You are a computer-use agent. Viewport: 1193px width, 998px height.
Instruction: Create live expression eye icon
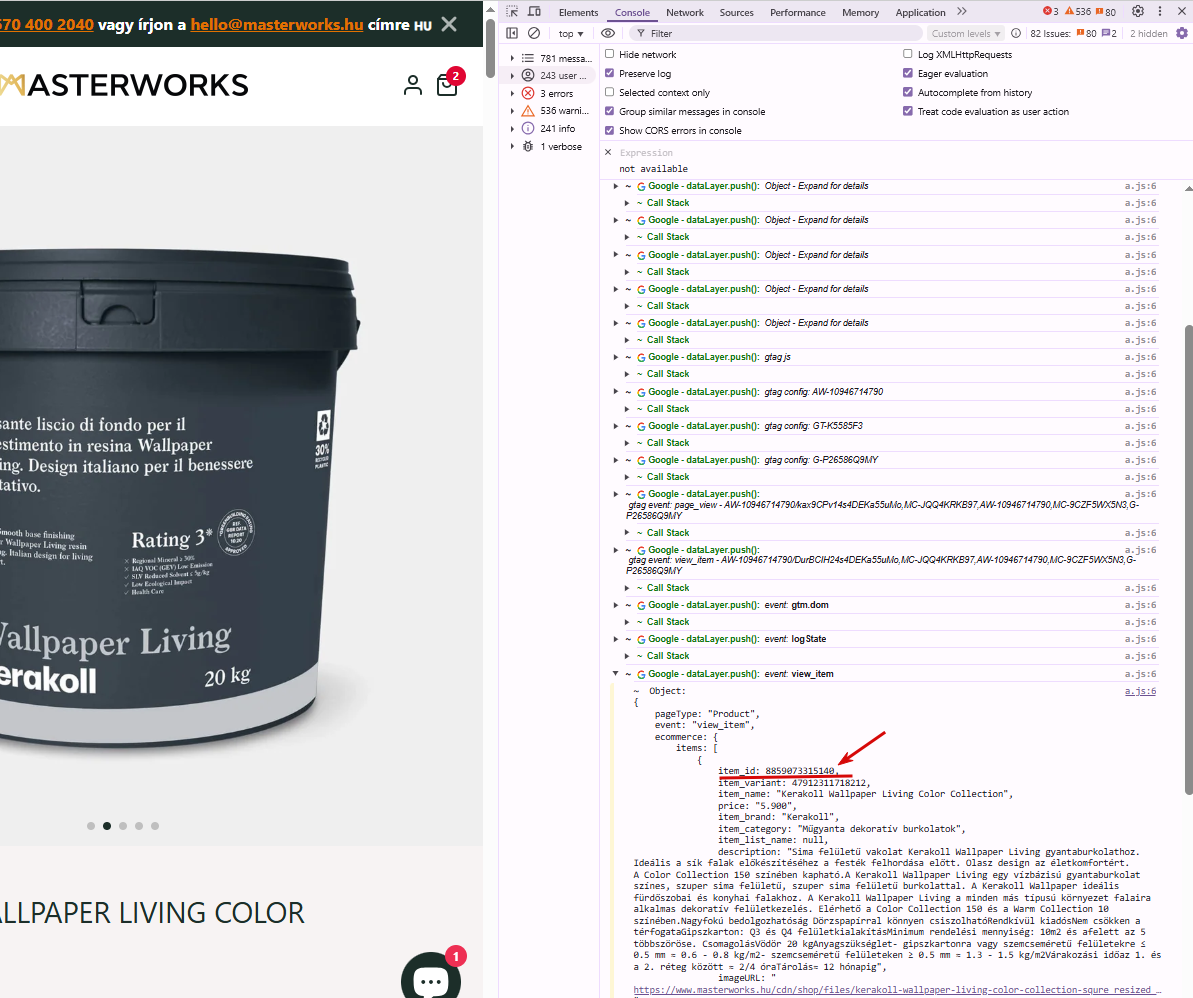click(x=608, y=33)
